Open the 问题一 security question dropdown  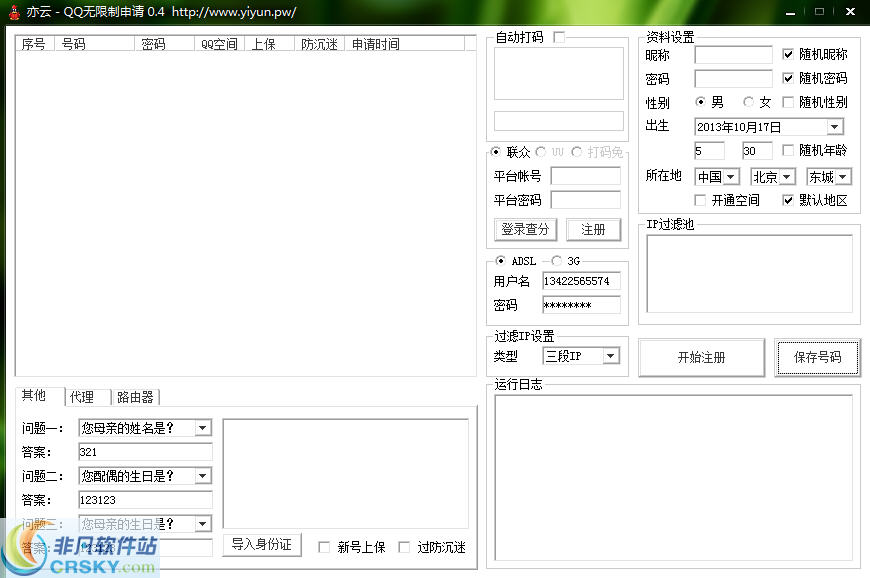(x=204, y=427)
